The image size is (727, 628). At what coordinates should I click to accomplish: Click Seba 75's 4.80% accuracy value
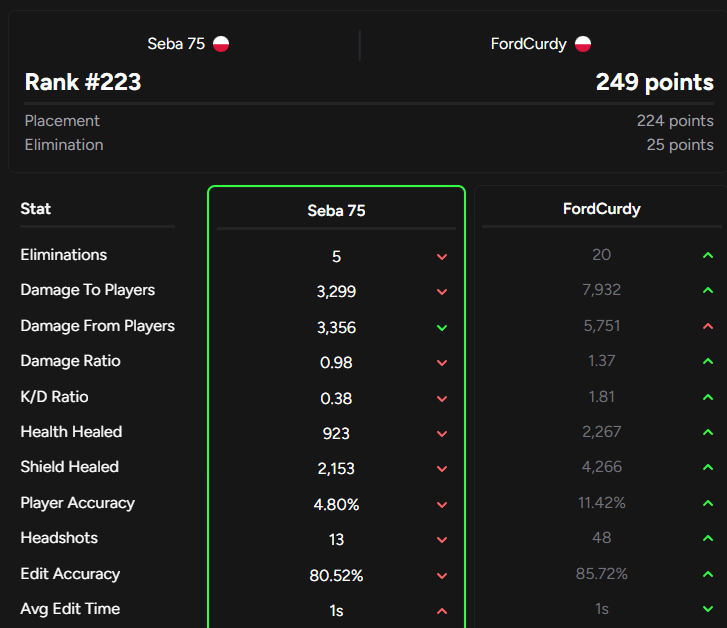pyautogui.click(x=336, y=505)
